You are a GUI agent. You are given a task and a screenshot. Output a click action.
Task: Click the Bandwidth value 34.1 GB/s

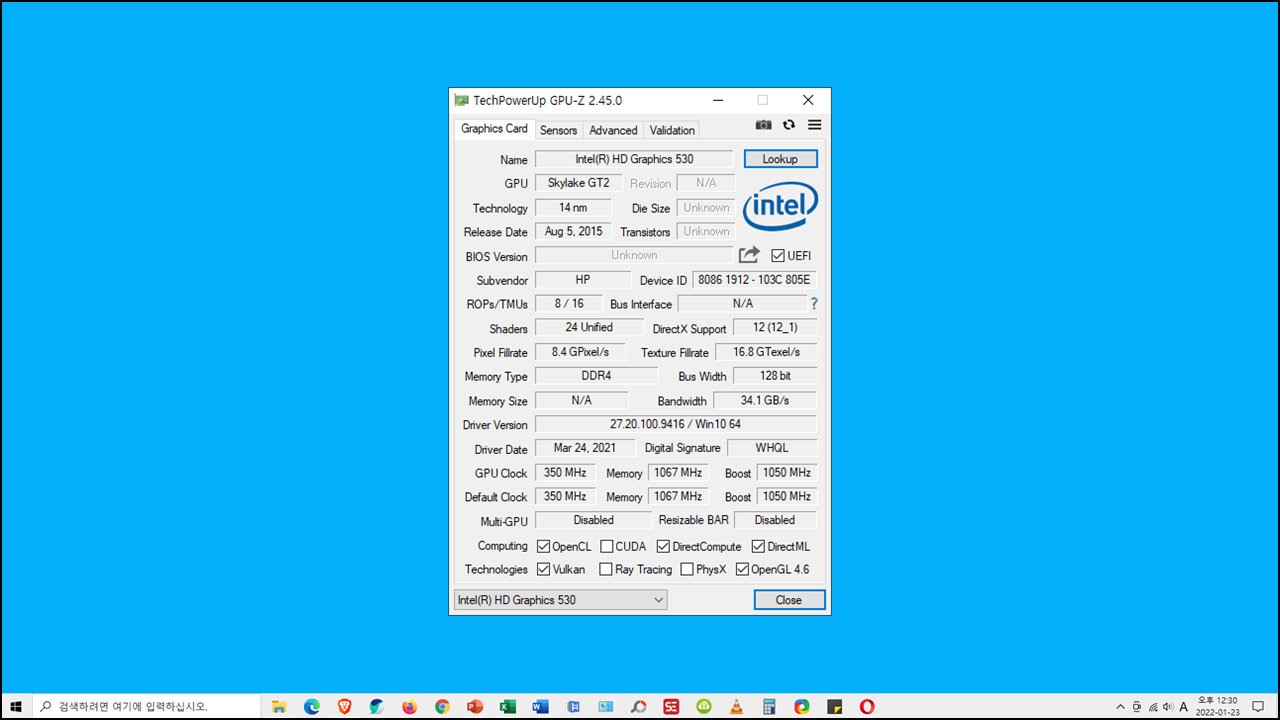pyautogui.click(x=765, y=400)
